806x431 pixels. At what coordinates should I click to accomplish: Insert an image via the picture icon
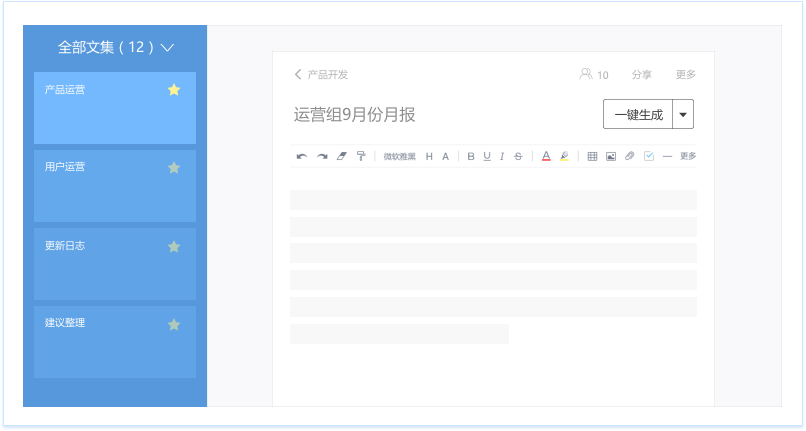(611, 156)
